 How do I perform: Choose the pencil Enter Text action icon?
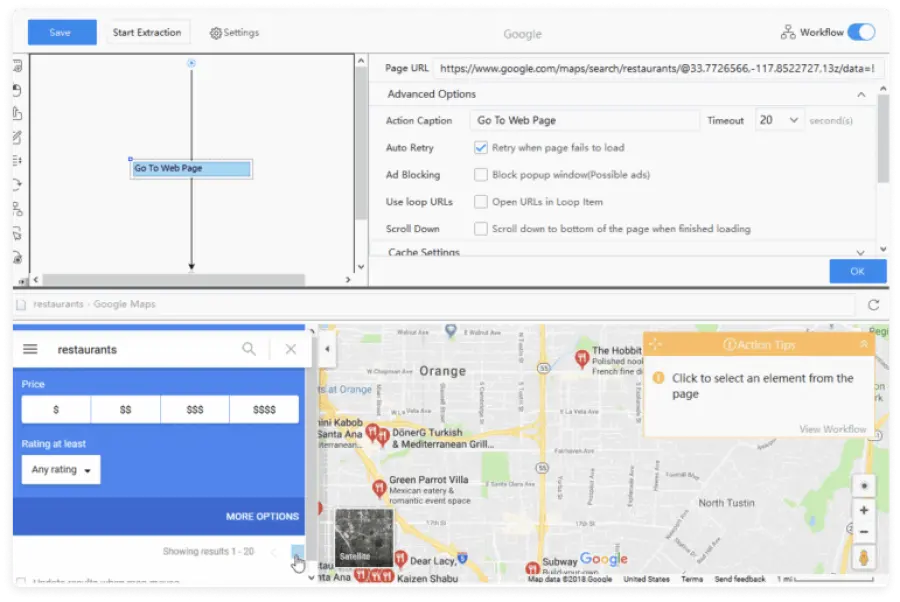(18, 138)
